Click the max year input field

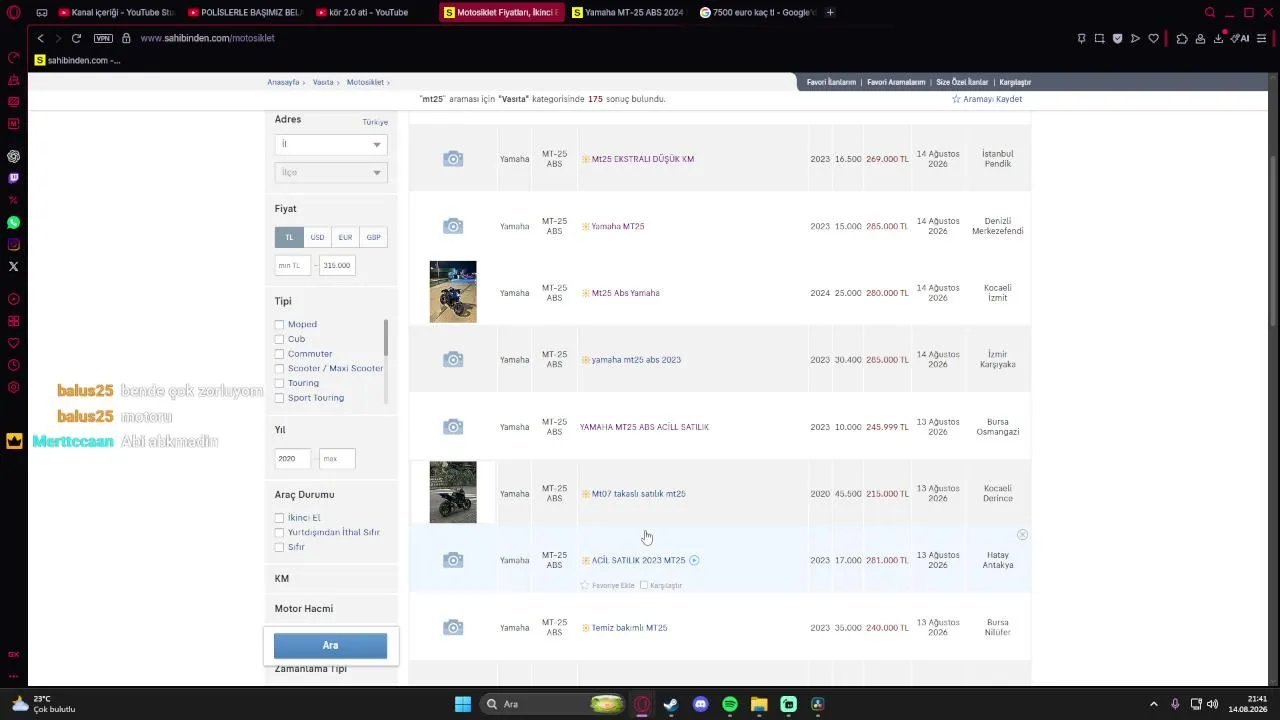(x=337, y=458)
